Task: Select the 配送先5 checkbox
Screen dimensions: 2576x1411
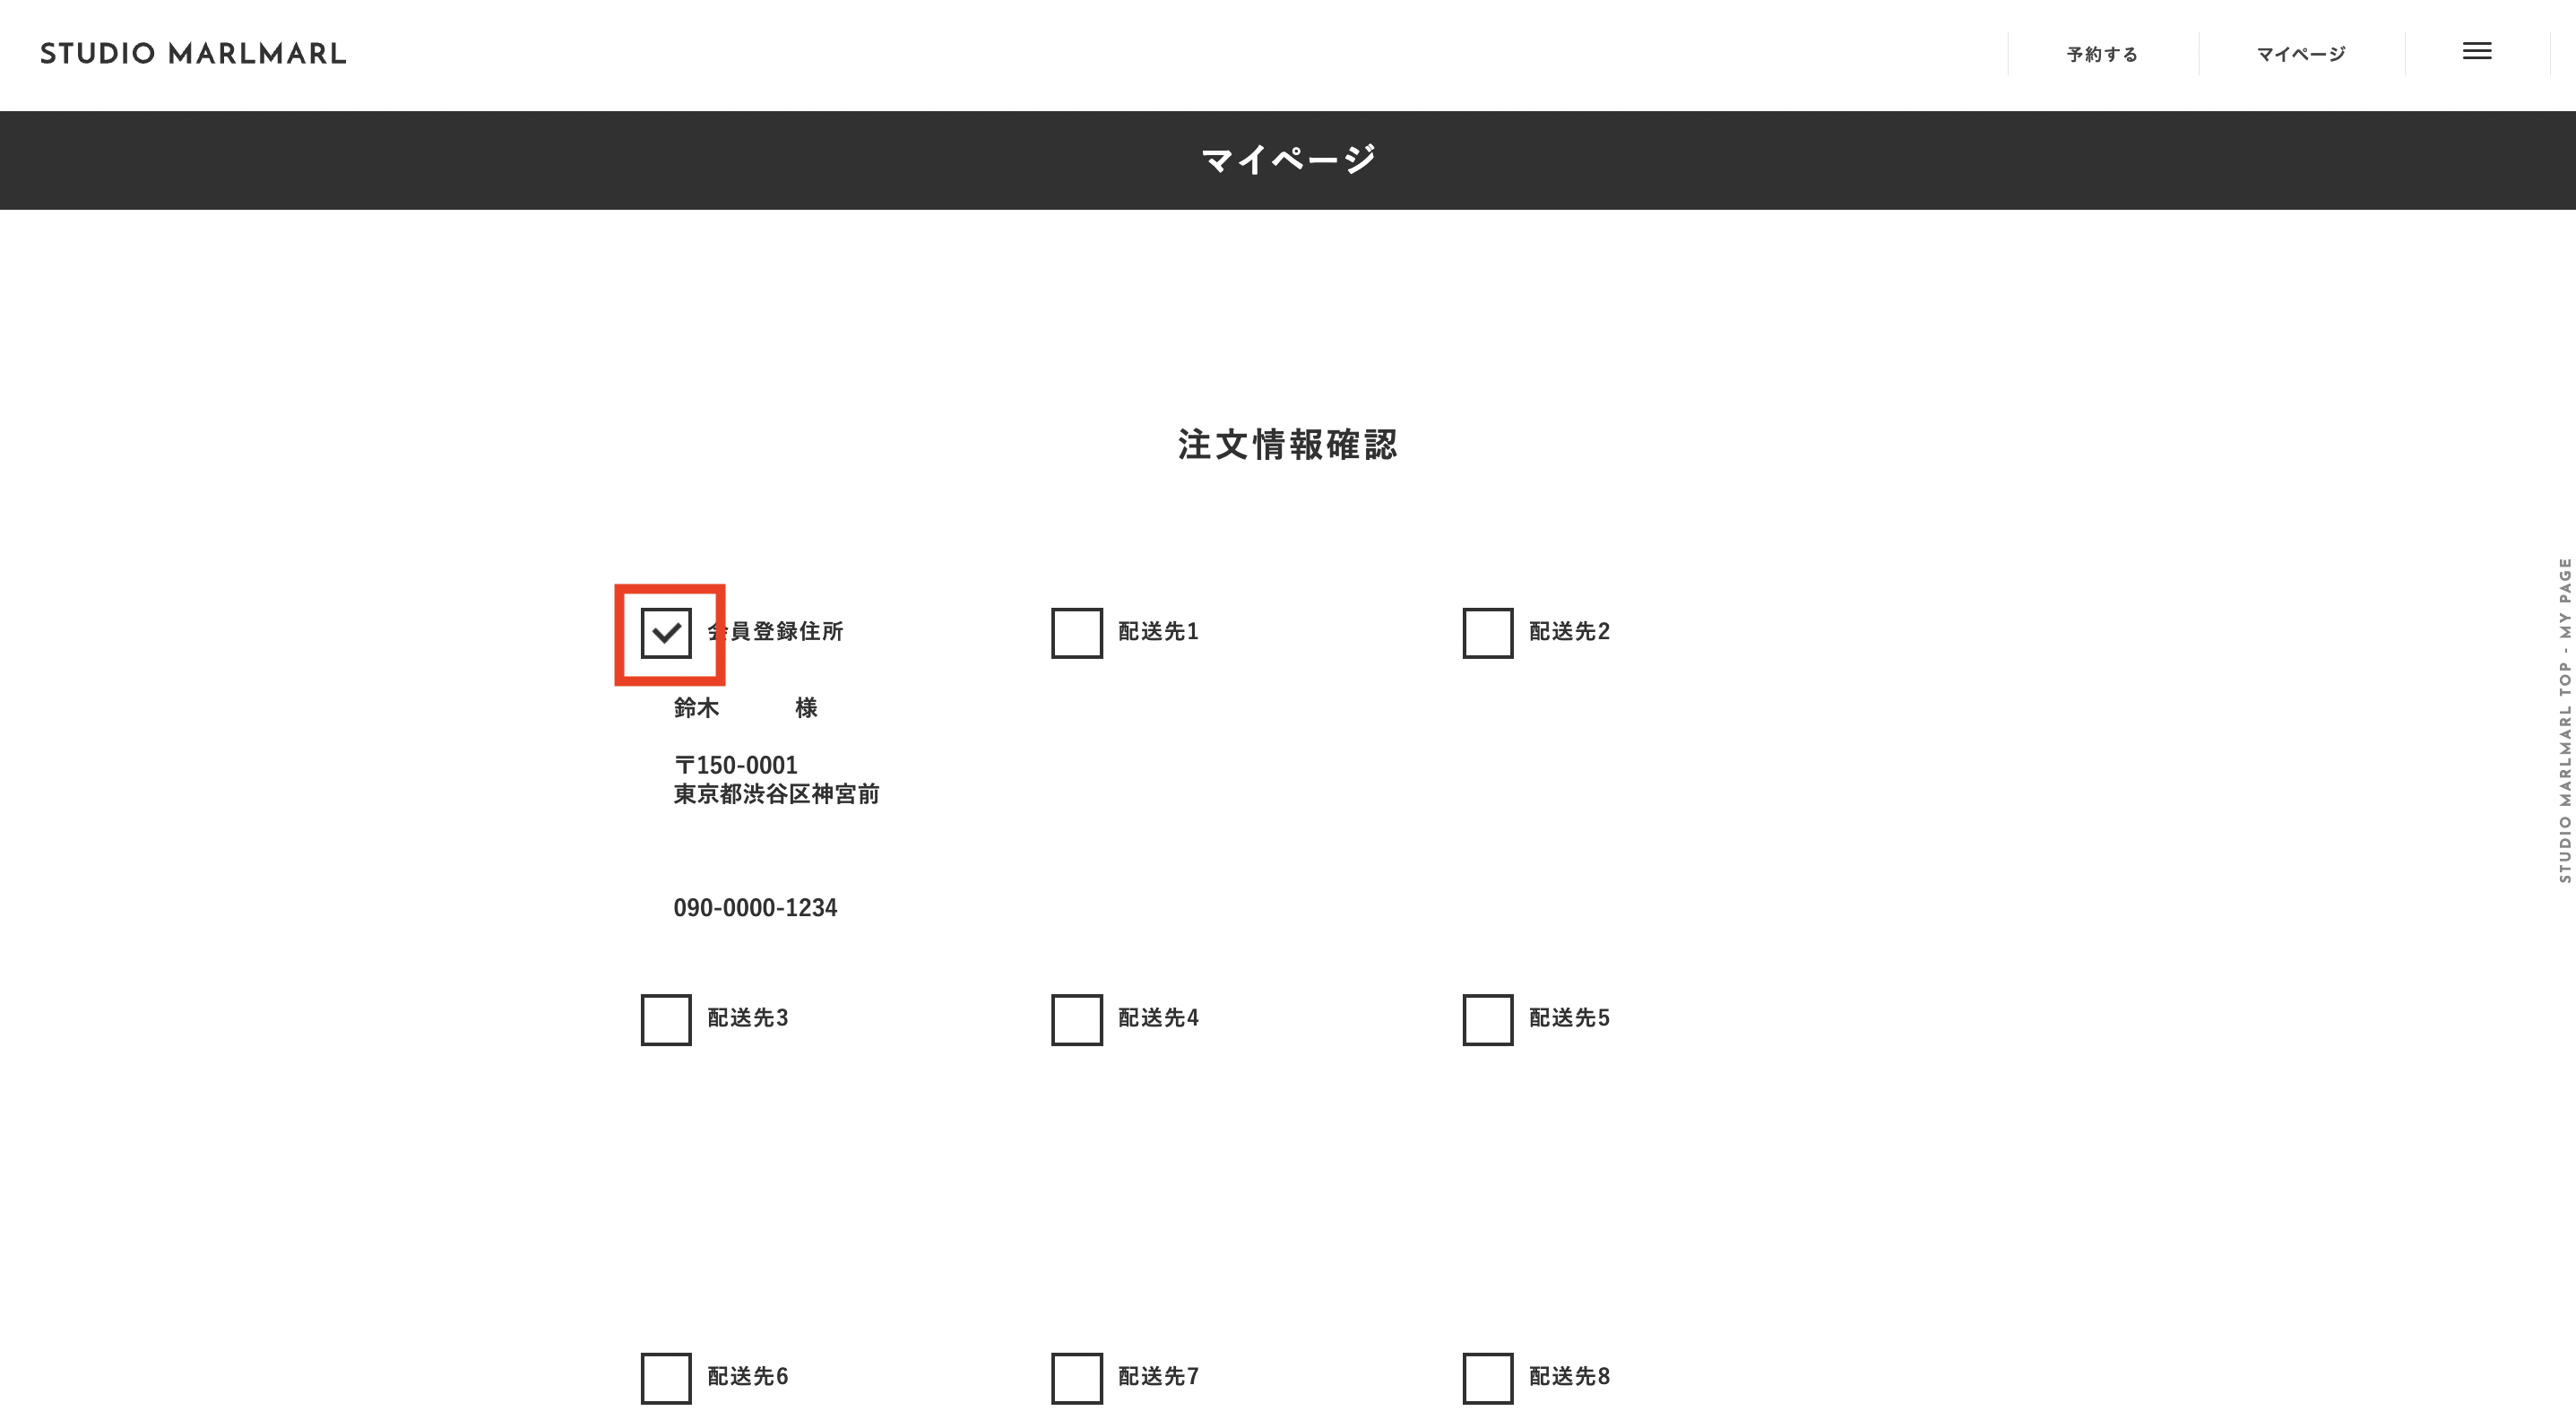Action: (x=1485, y=1017)
